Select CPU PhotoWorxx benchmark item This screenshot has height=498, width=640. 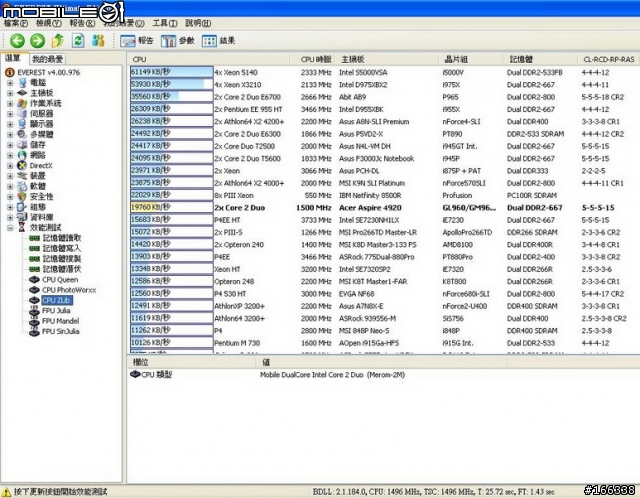(x=68, y=290)
